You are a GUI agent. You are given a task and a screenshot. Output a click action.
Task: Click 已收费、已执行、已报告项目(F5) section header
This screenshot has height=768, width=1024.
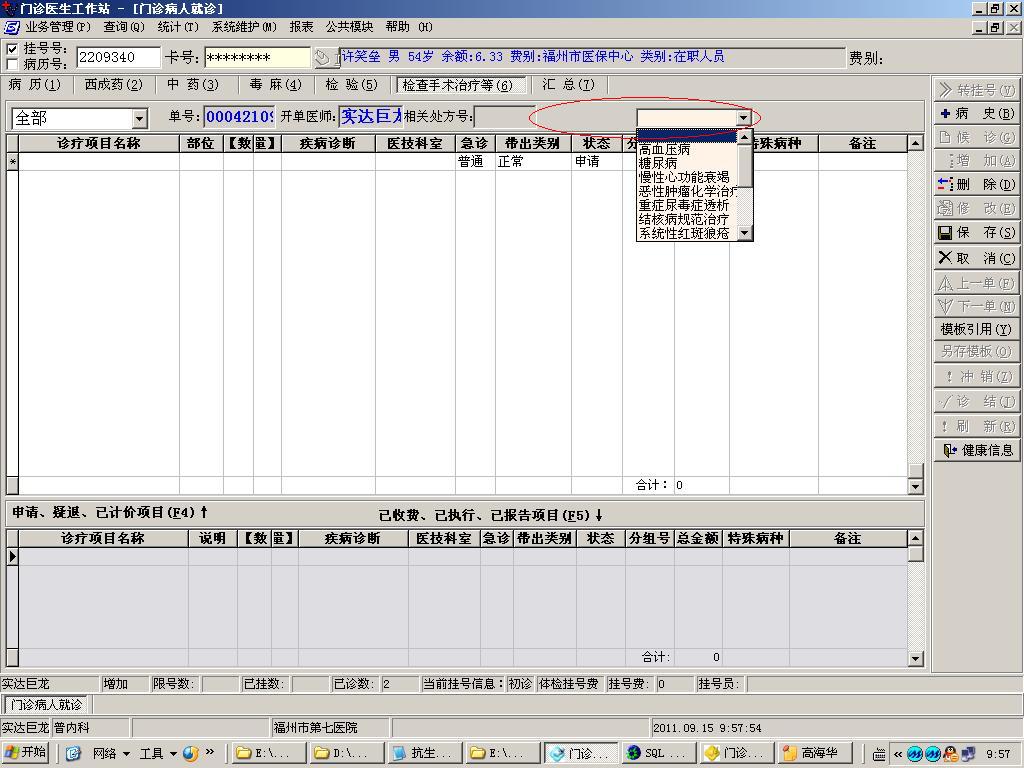coord(491,515)
